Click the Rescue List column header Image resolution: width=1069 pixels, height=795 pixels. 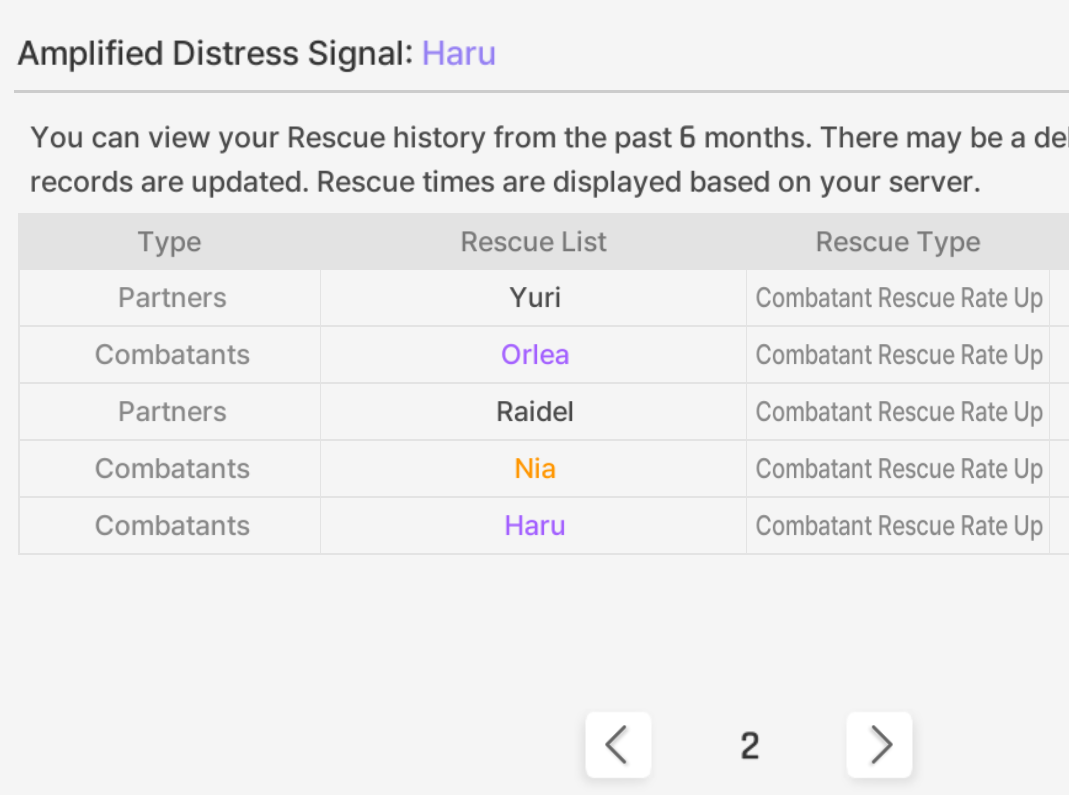click(533, 242)
